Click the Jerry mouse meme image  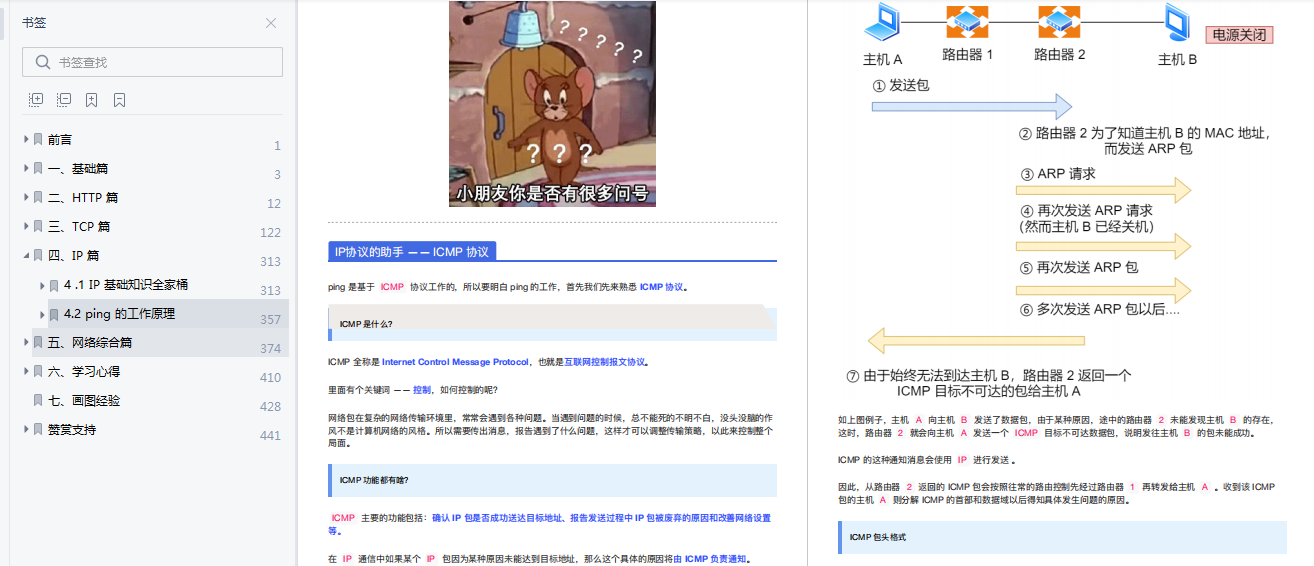[x=552, y=104]
